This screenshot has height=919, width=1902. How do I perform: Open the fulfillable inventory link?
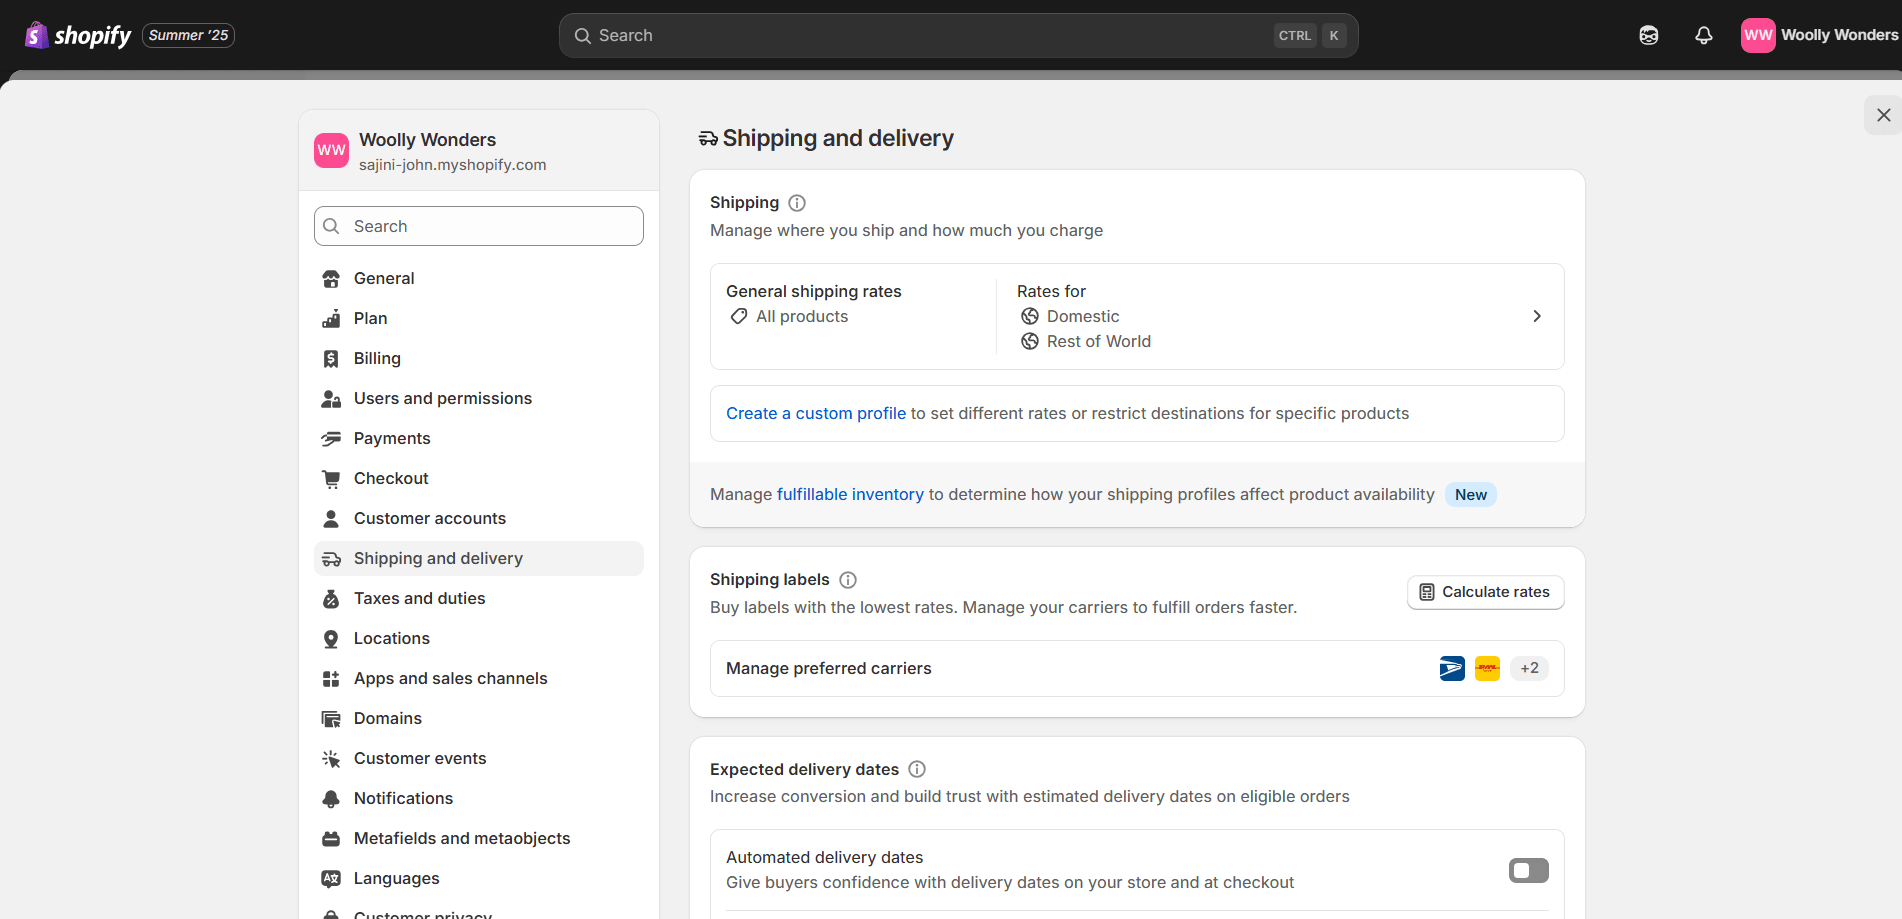coord(850,494)
